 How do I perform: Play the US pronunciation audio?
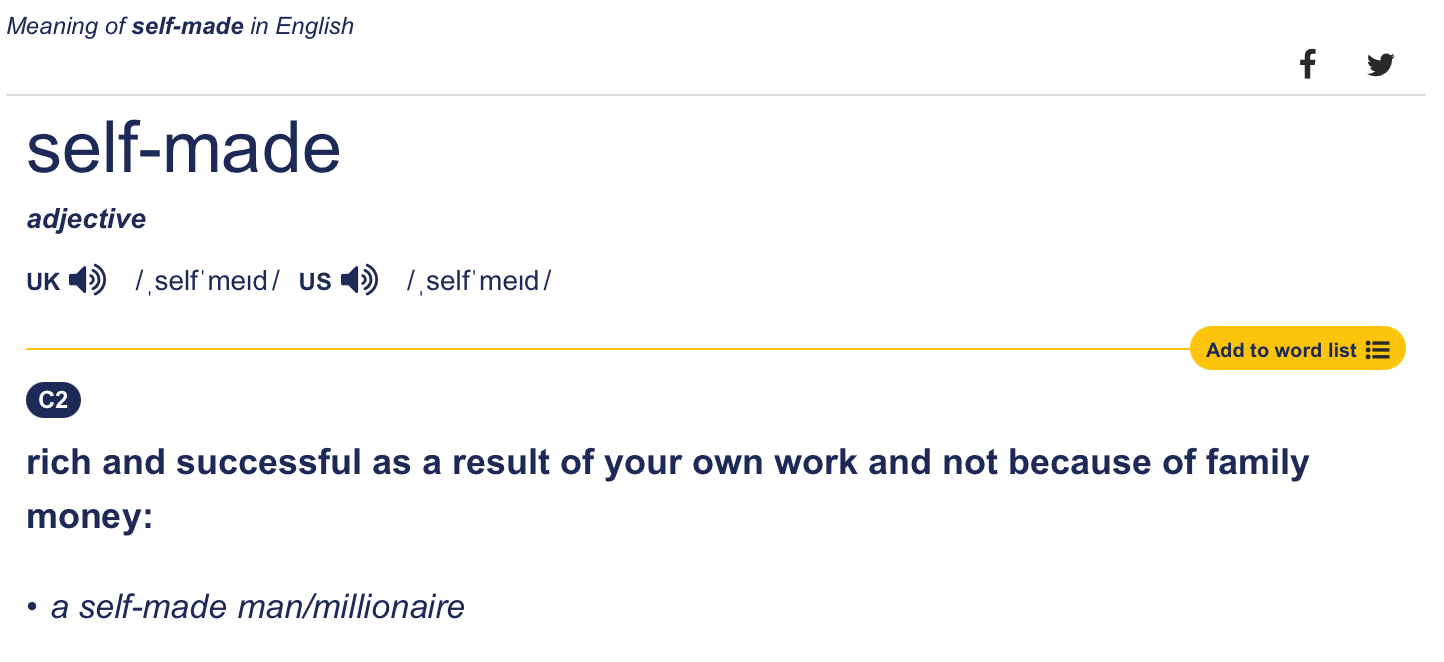coord(360,281)
